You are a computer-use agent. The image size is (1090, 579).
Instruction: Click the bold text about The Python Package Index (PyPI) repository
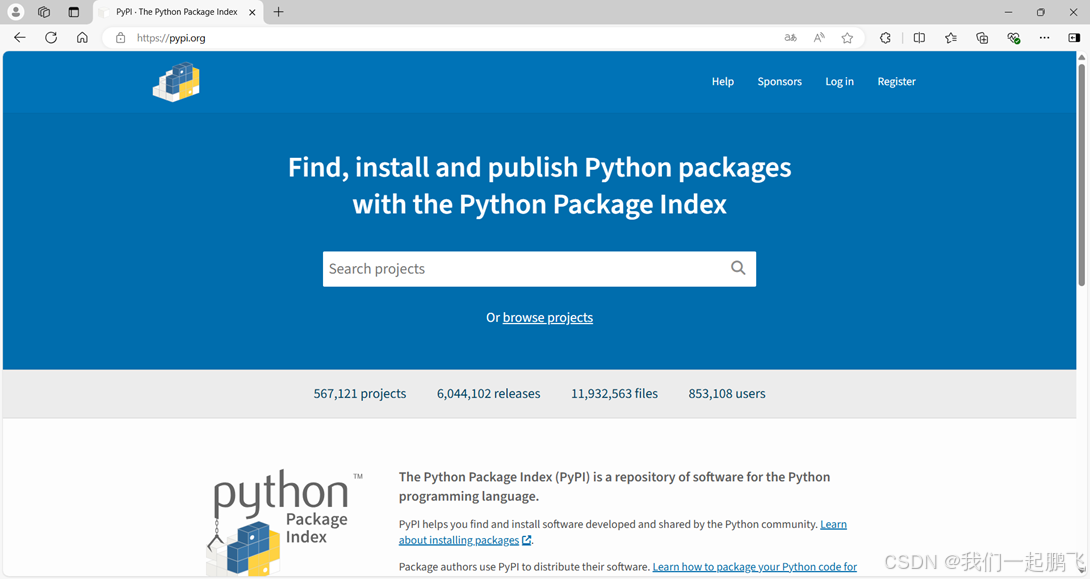pos(615,487)
